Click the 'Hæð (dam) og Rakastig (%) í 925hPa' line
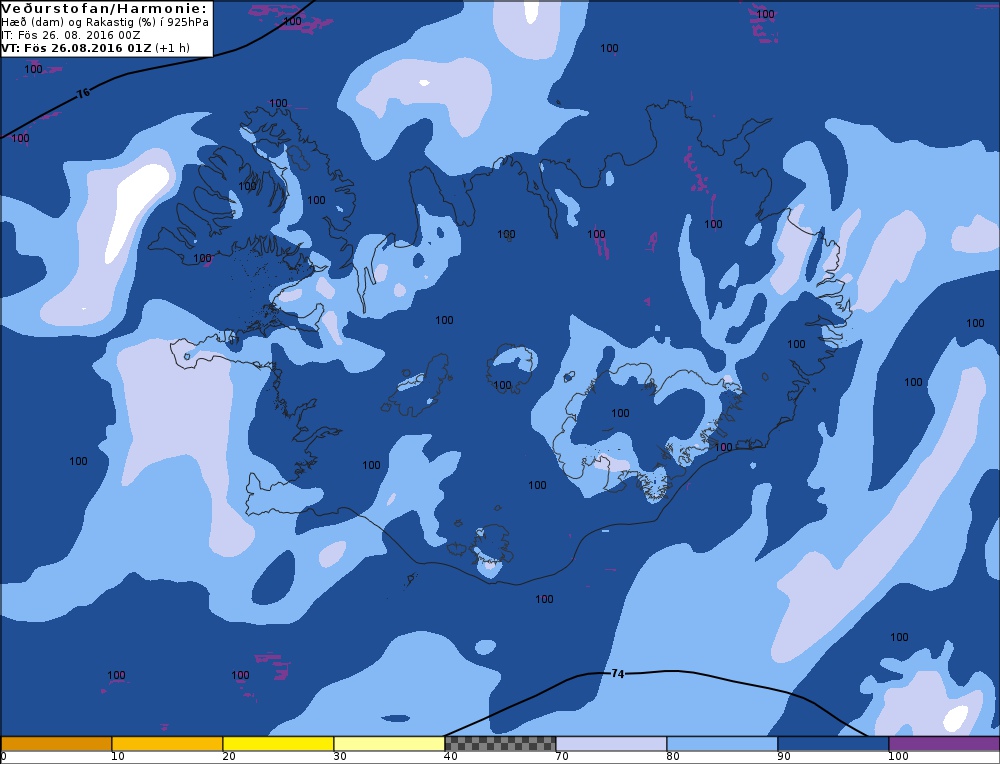Screen dimensions: 1000x764 [x=105, y=22]
